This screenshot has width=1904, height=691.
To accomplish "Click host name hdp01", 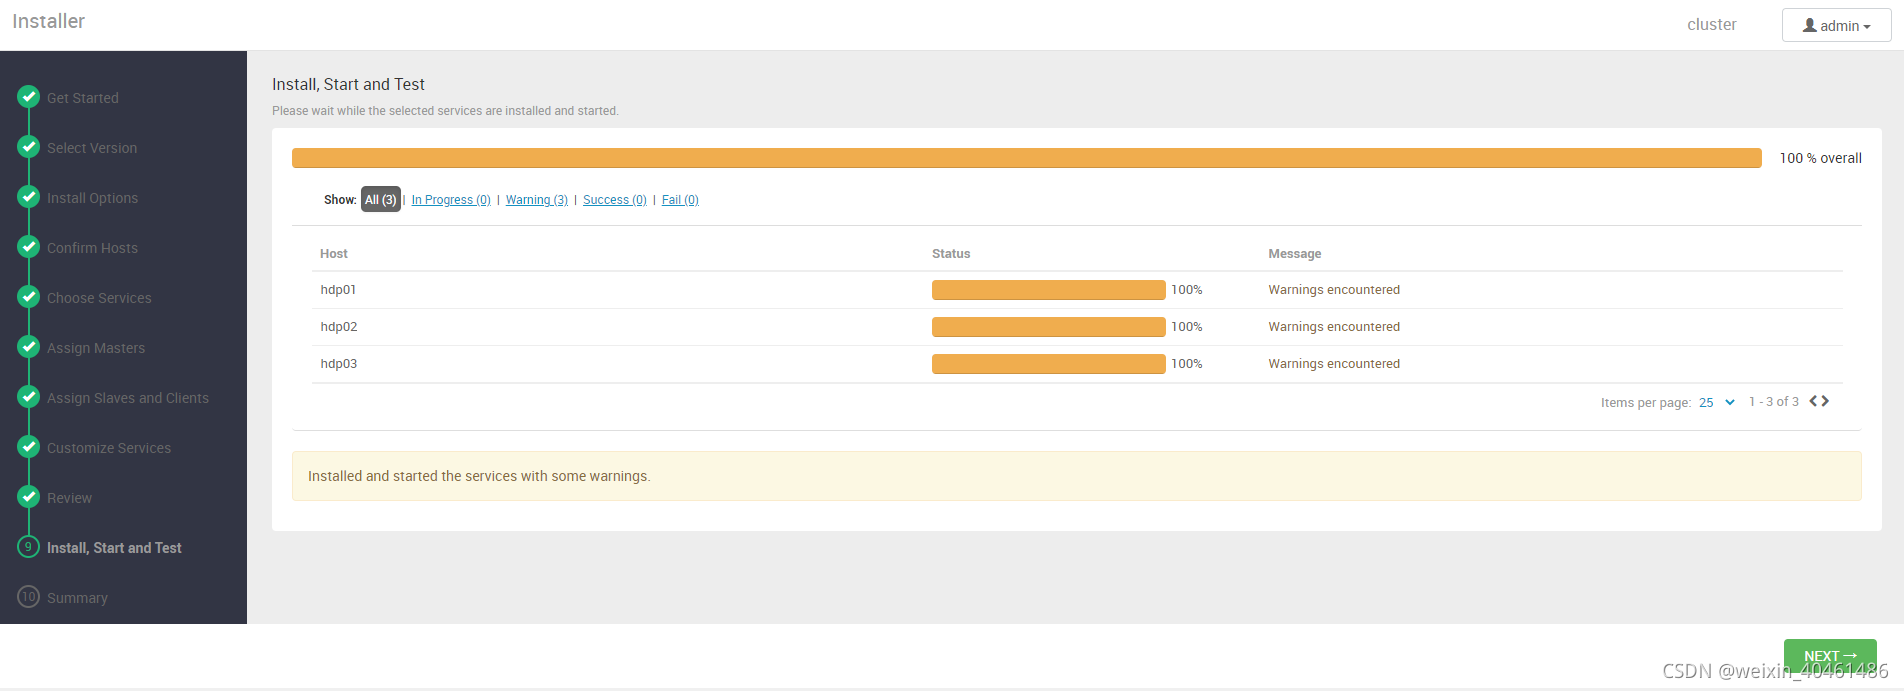I will [x=338, y=290].
